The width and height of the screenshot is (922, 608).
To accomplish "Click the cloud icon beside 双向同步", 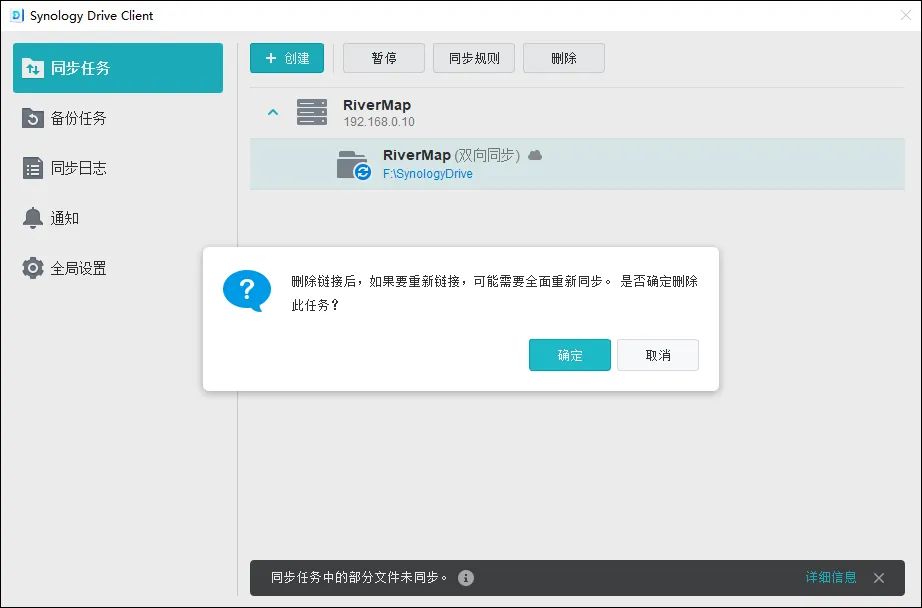I will click(535, 155).
